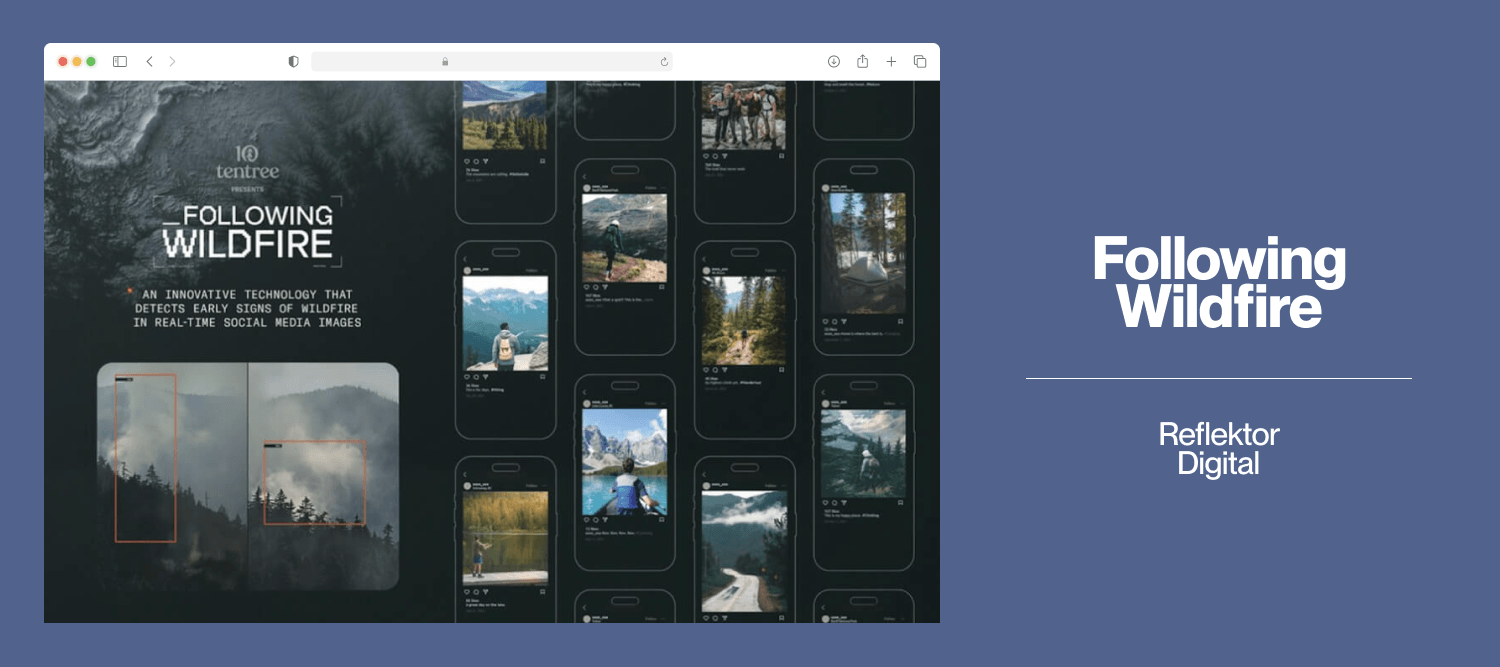Open the woman hiking uphill post photo
This screenshot has height=667, width=1500.
click(624, 237)
